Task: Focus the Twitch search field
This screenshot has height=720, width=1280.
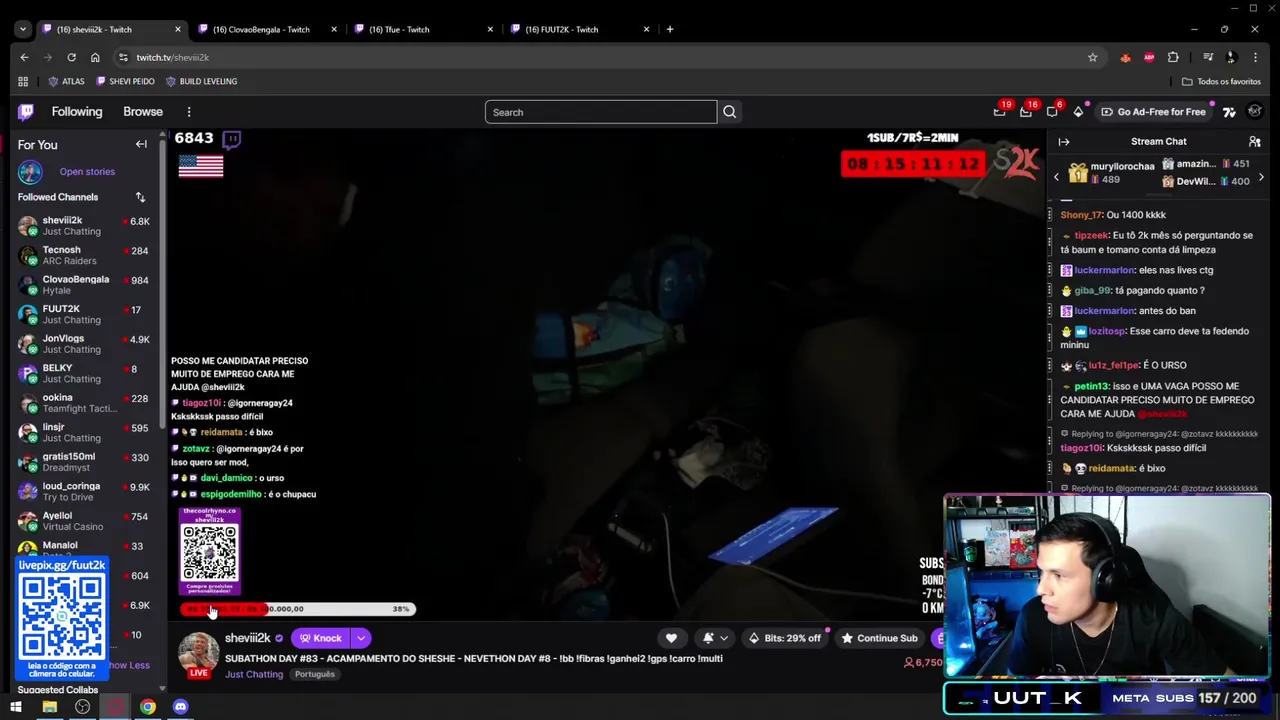Action: (601, 112)
